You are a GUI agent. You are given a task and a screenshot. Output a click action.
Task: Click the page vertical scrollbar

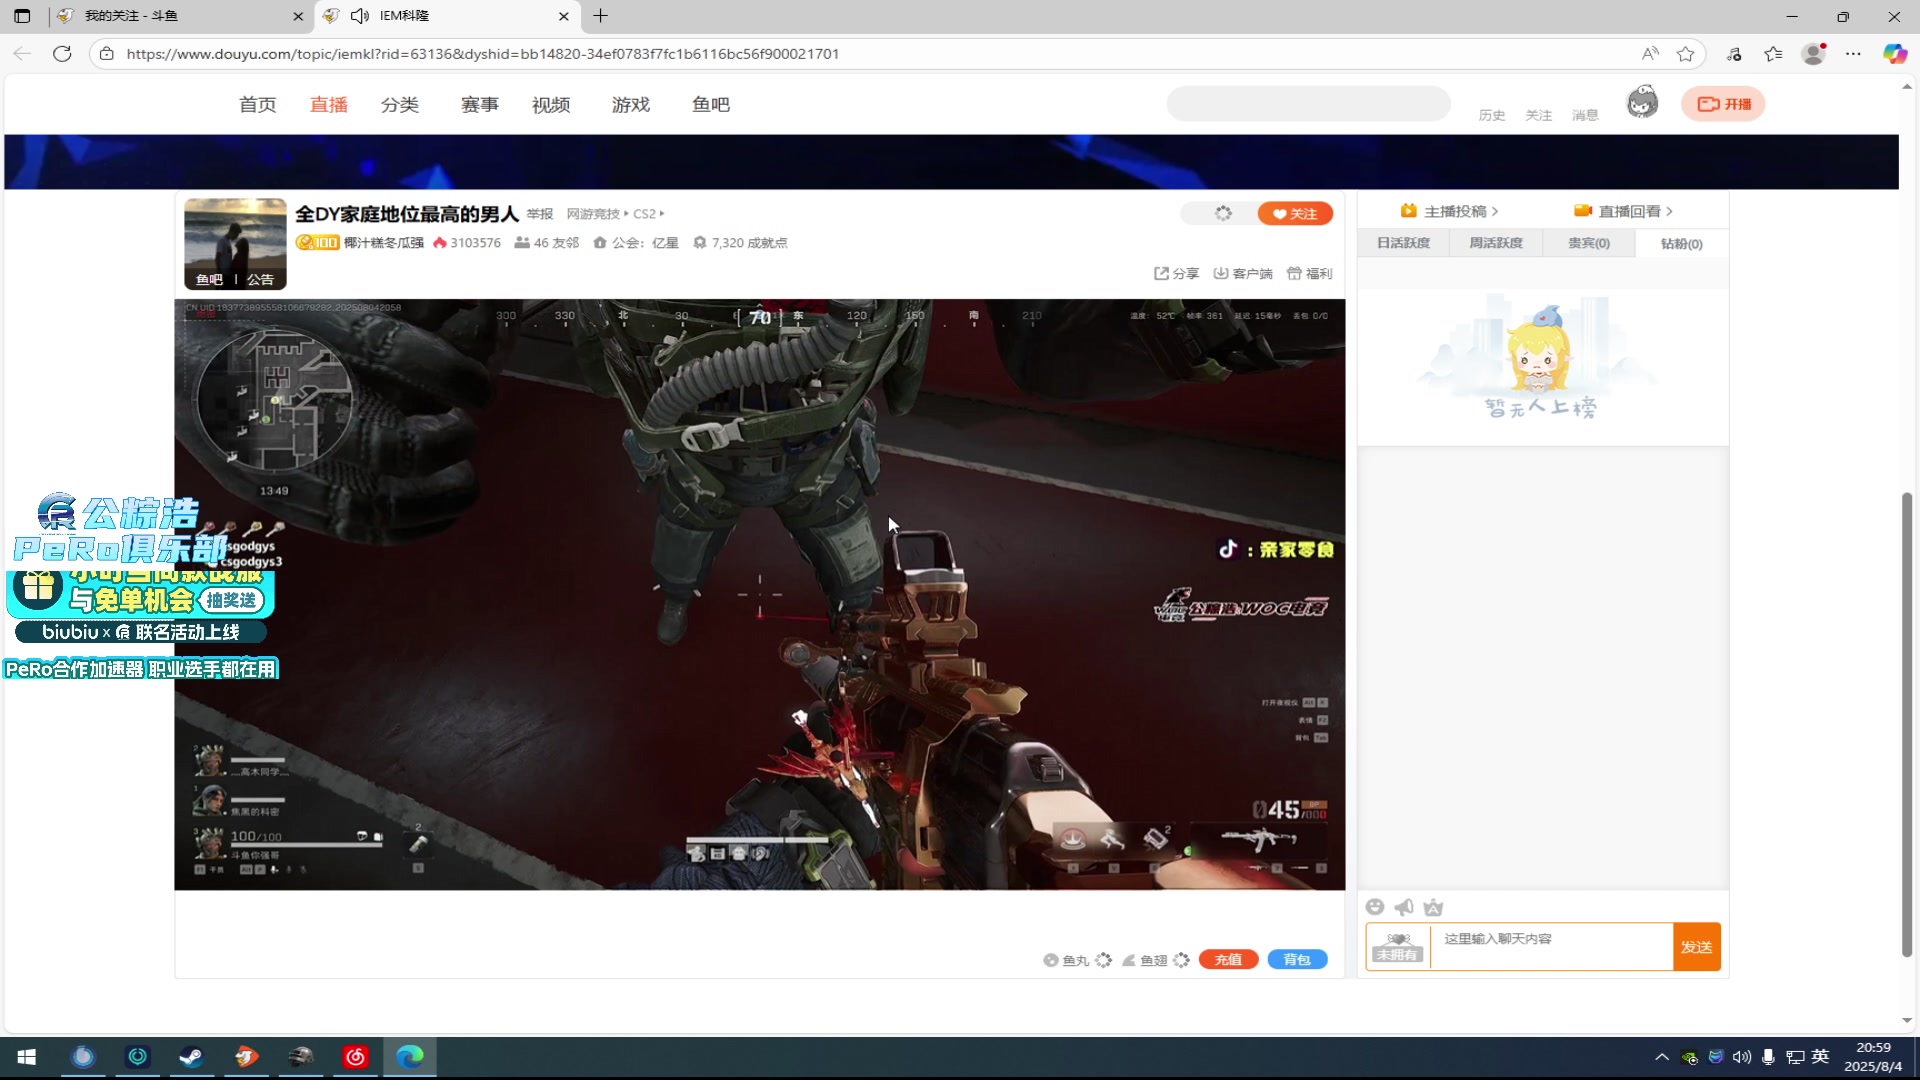coord(1907,725)
